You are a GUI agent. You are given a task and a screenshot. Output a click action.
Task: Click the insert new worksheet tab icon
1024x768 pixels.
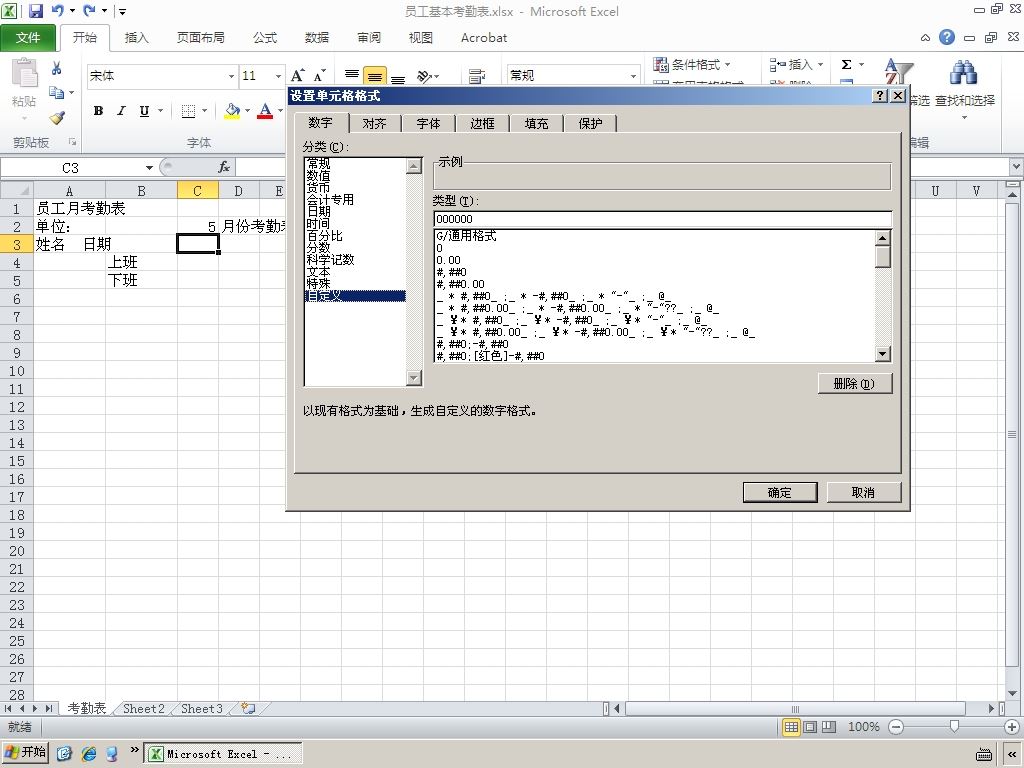click(248, 708)
